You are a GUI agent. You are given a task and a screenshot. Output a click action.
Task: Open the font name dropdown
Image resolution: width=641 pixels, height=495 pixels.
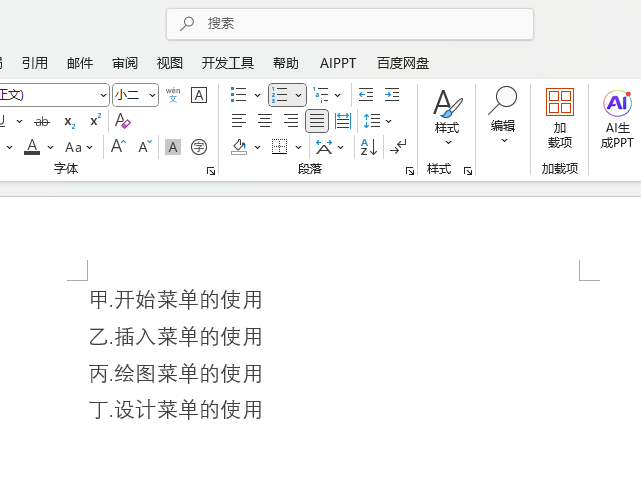coord(103,95)
